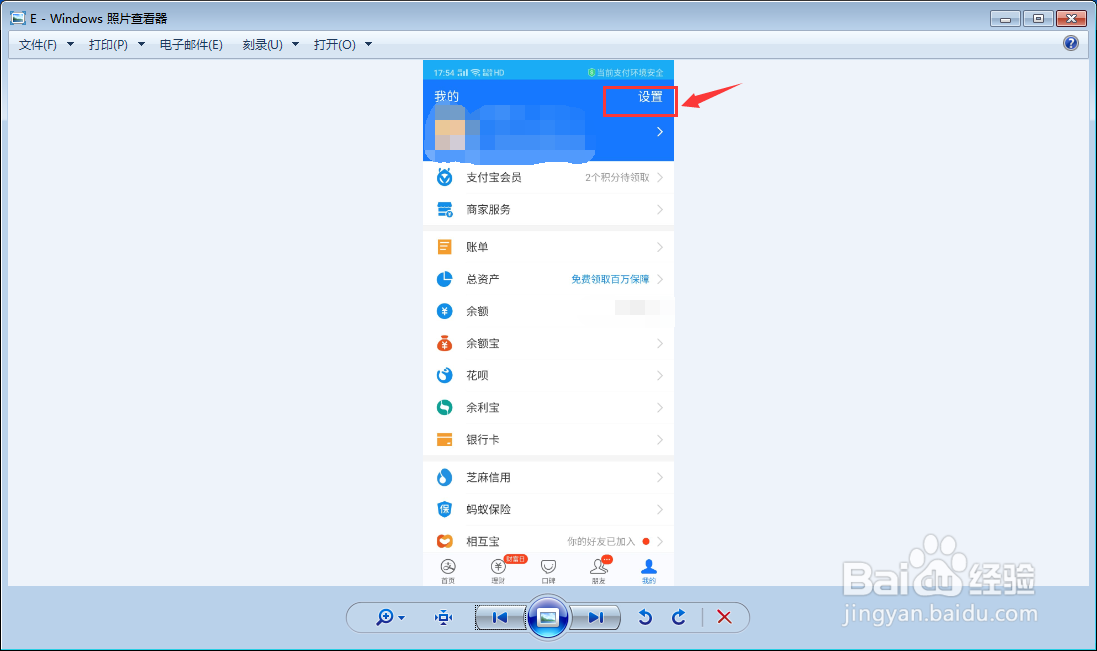Open the profile chevron arrow
This screenshot has width=1097, height=651.
659,131
